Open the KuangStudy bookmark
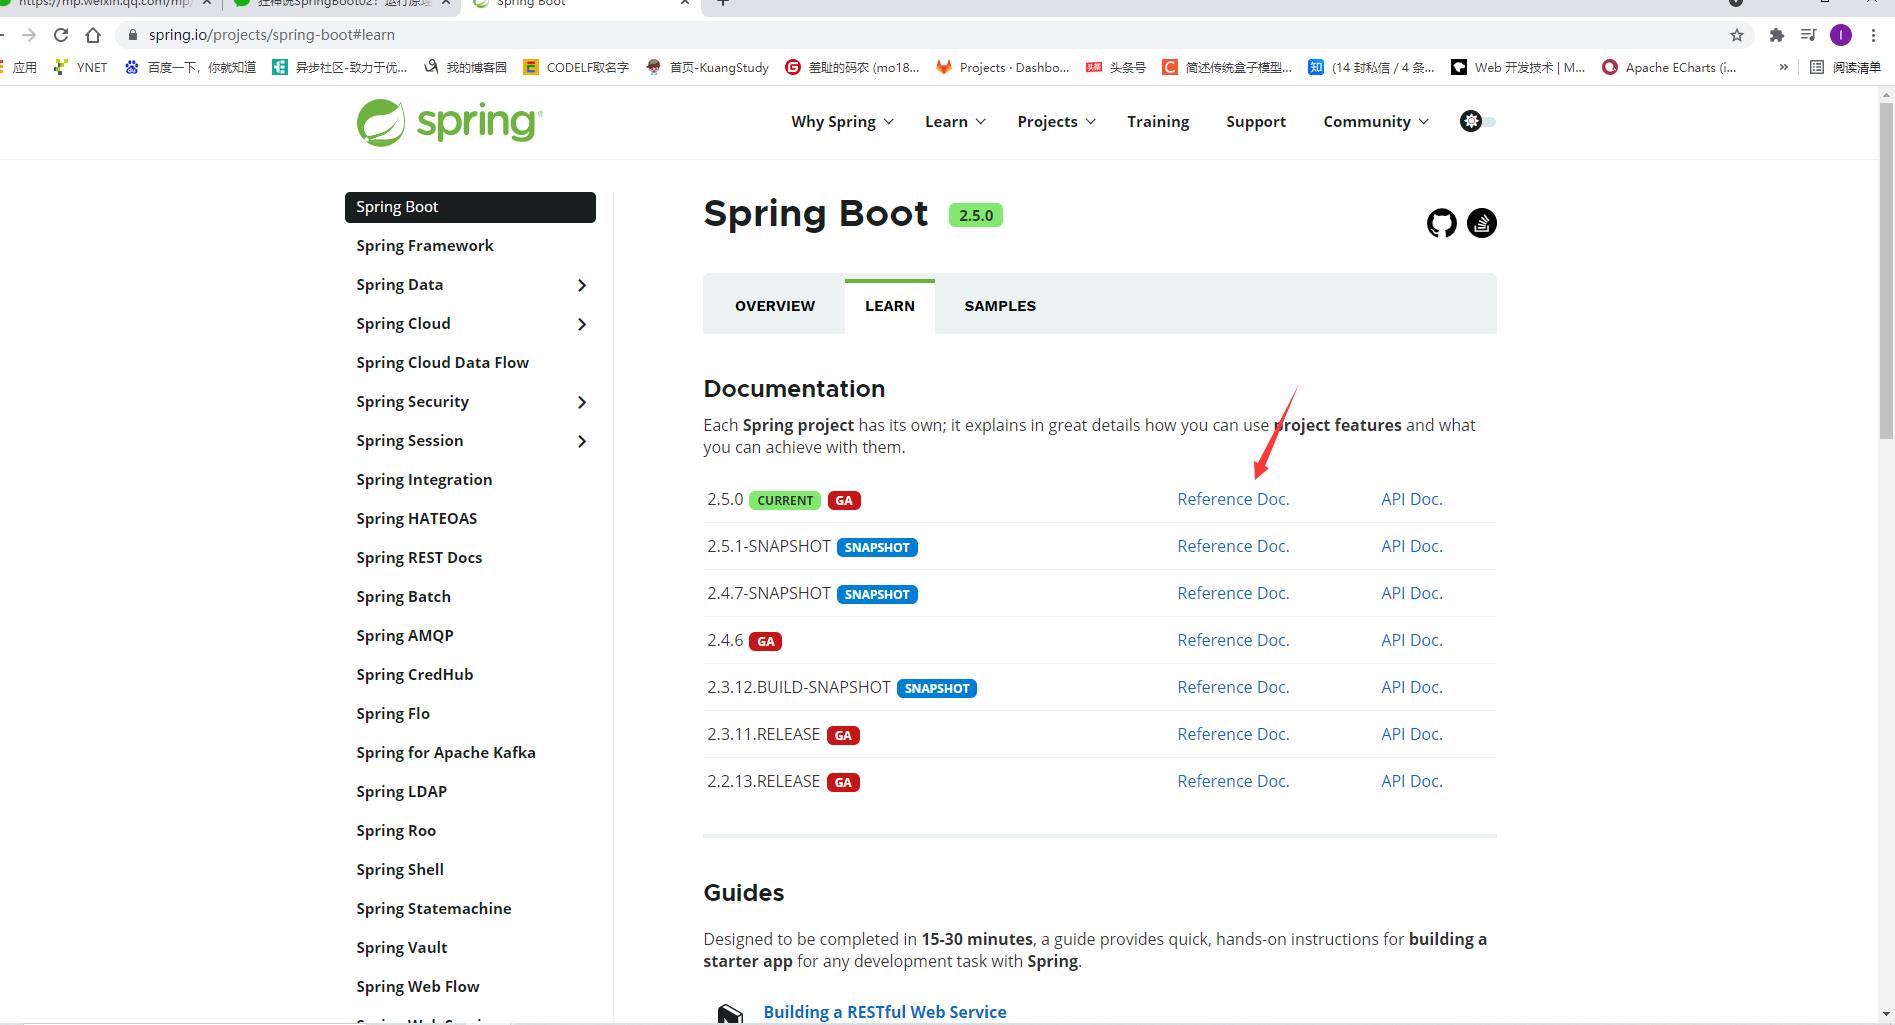Image resolution: width=1895 pixels, height=1025 pixels. click(x=707, y=67)
